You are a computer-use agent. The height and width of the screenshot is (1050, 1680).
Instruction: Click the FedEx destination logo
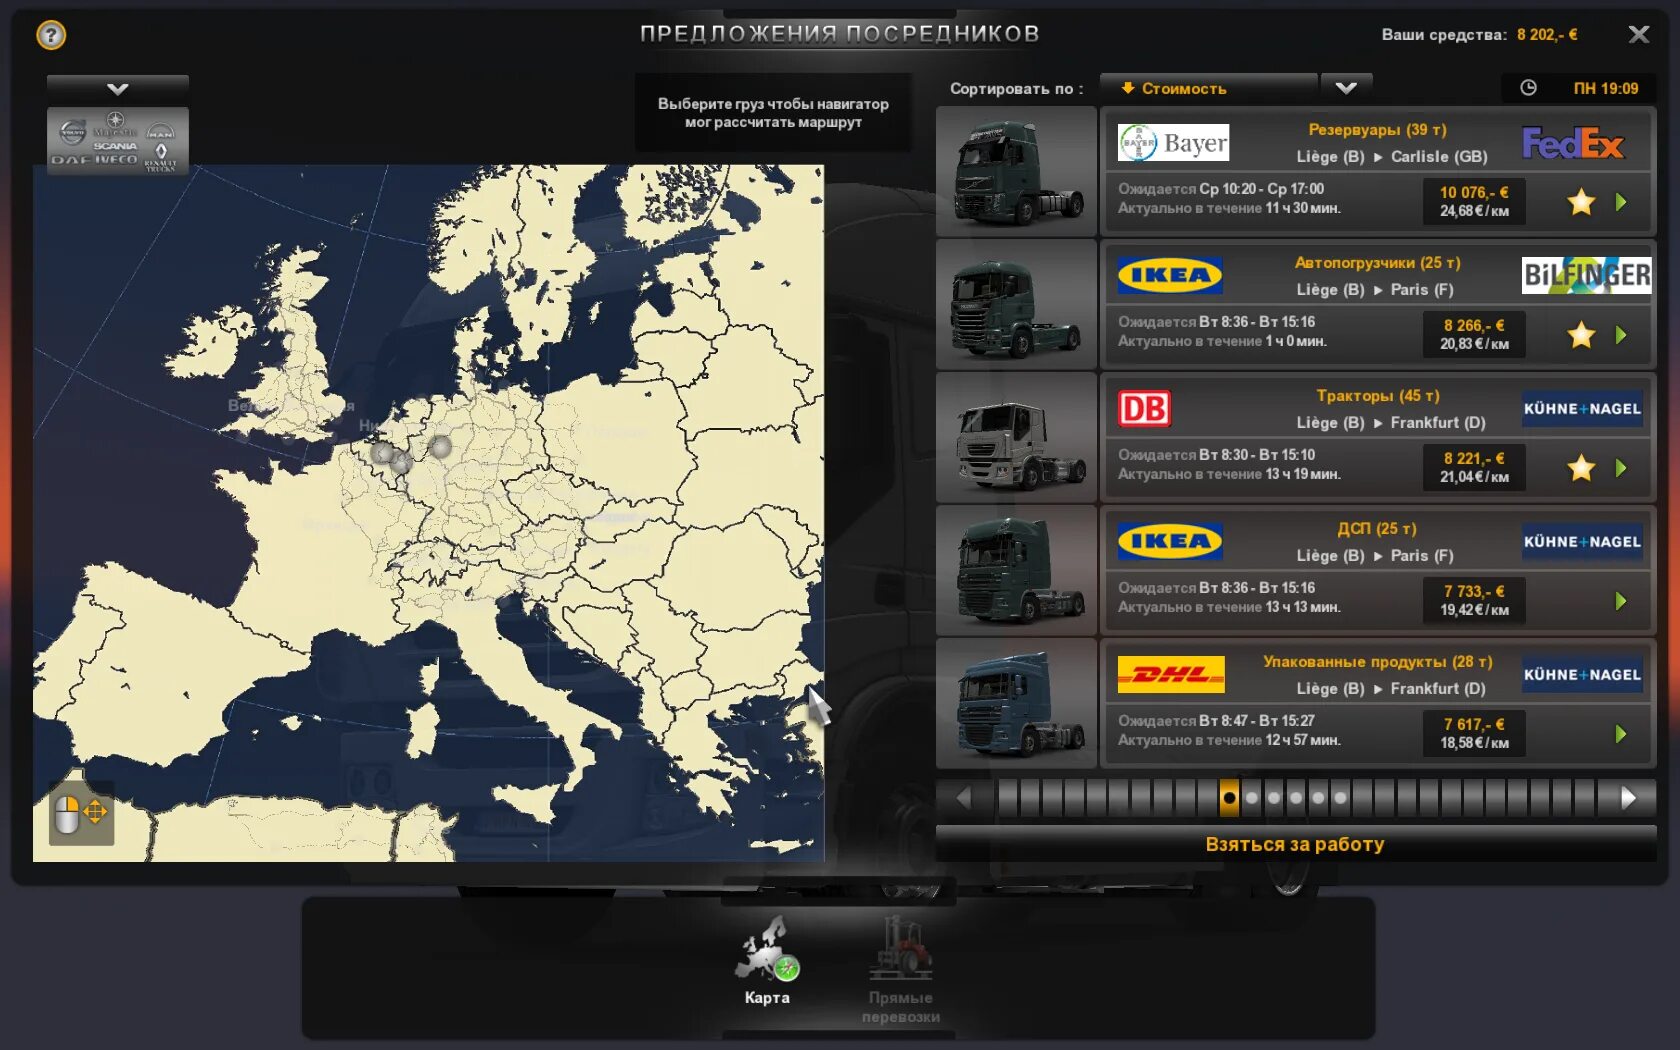(1573, 144)
